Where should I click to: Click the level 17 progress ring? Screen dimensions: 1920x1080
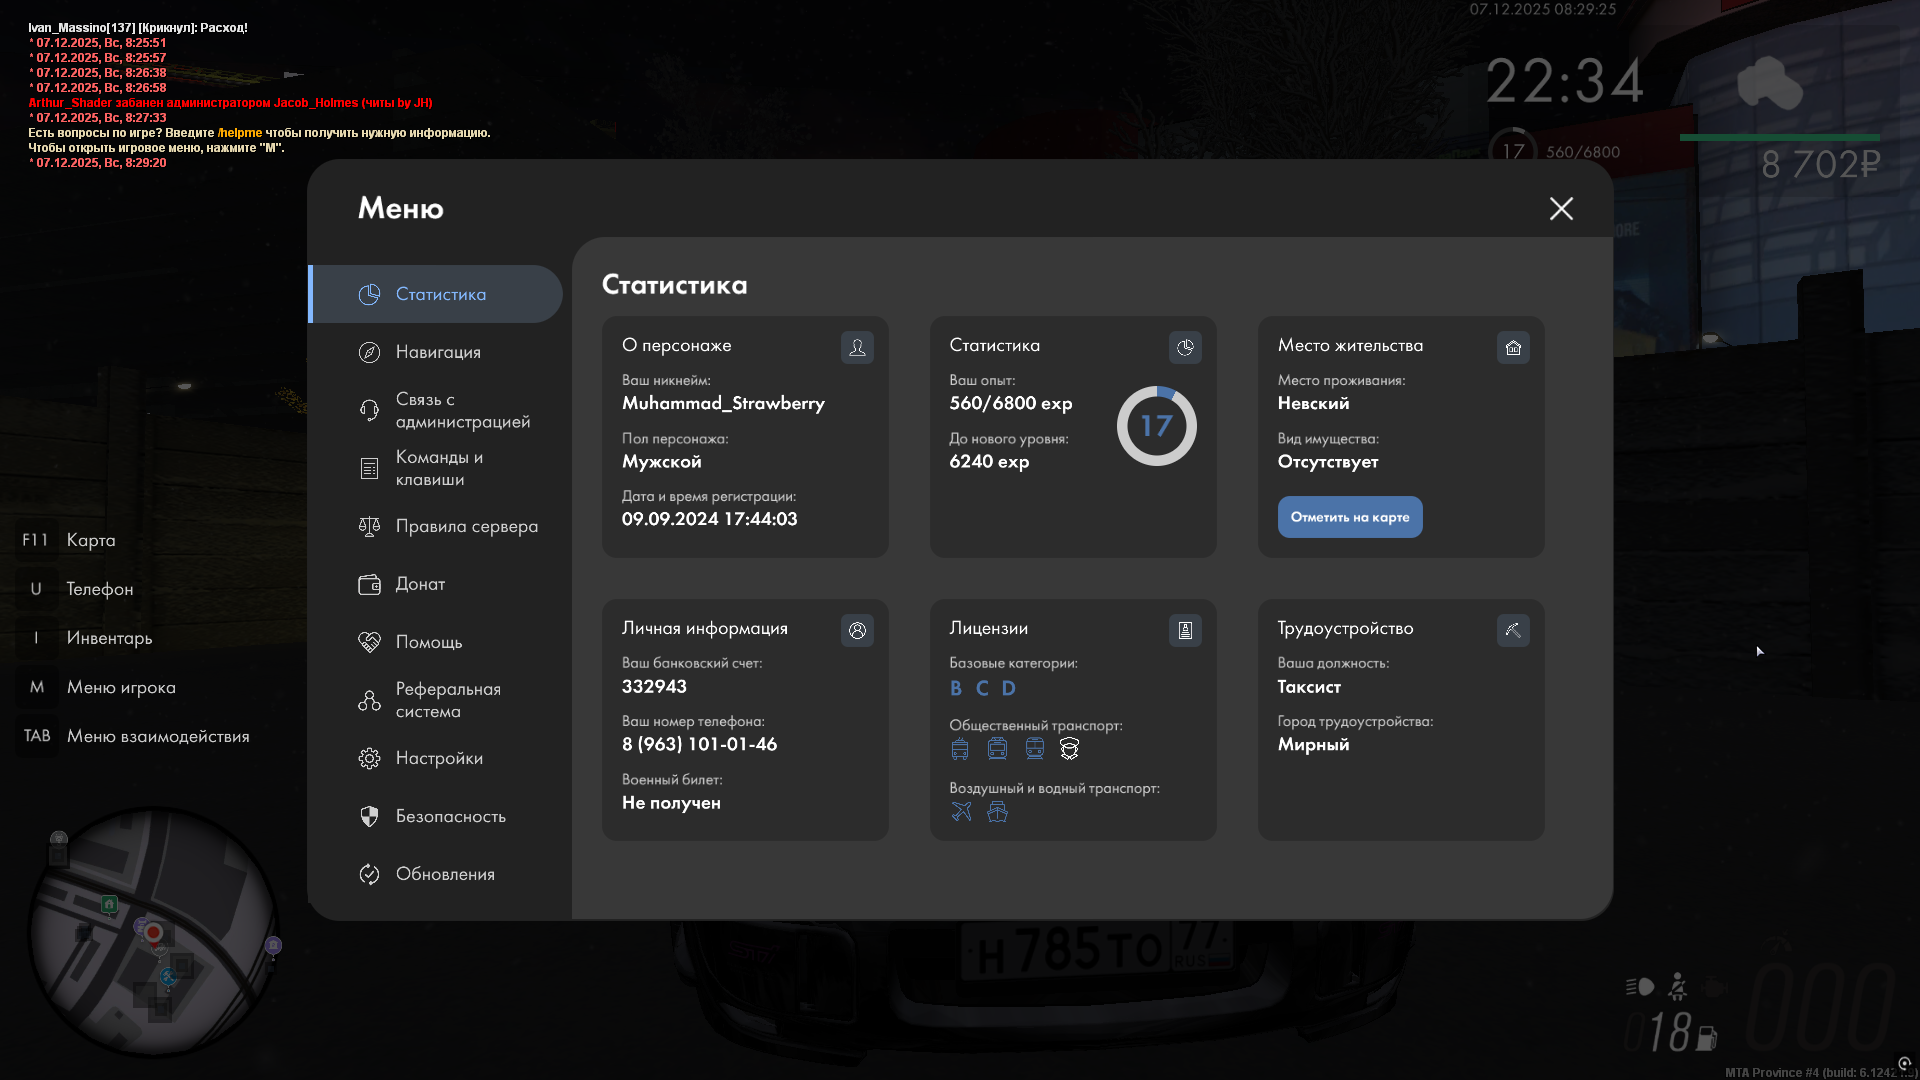(1156, 426)
